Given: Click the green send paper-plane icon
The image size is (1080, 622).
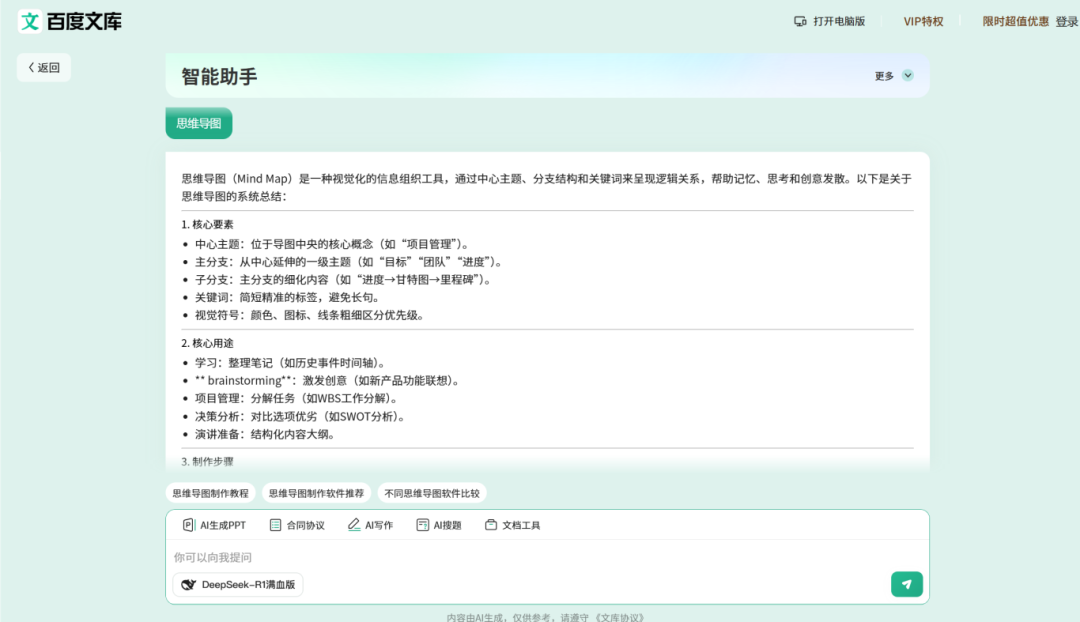Looking at the screenshot, I should [907, 583].
